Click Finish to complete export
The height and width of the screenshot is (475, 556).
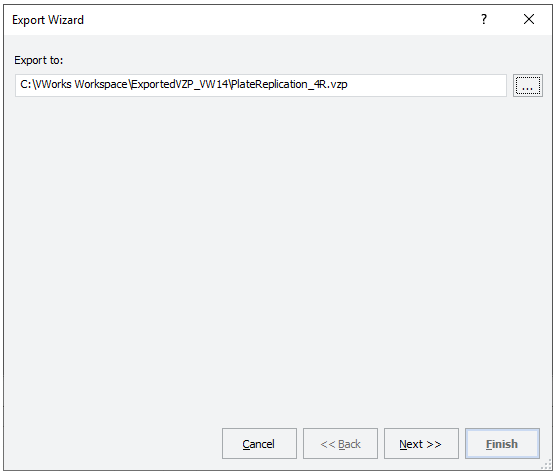click(x=502, y=443)
